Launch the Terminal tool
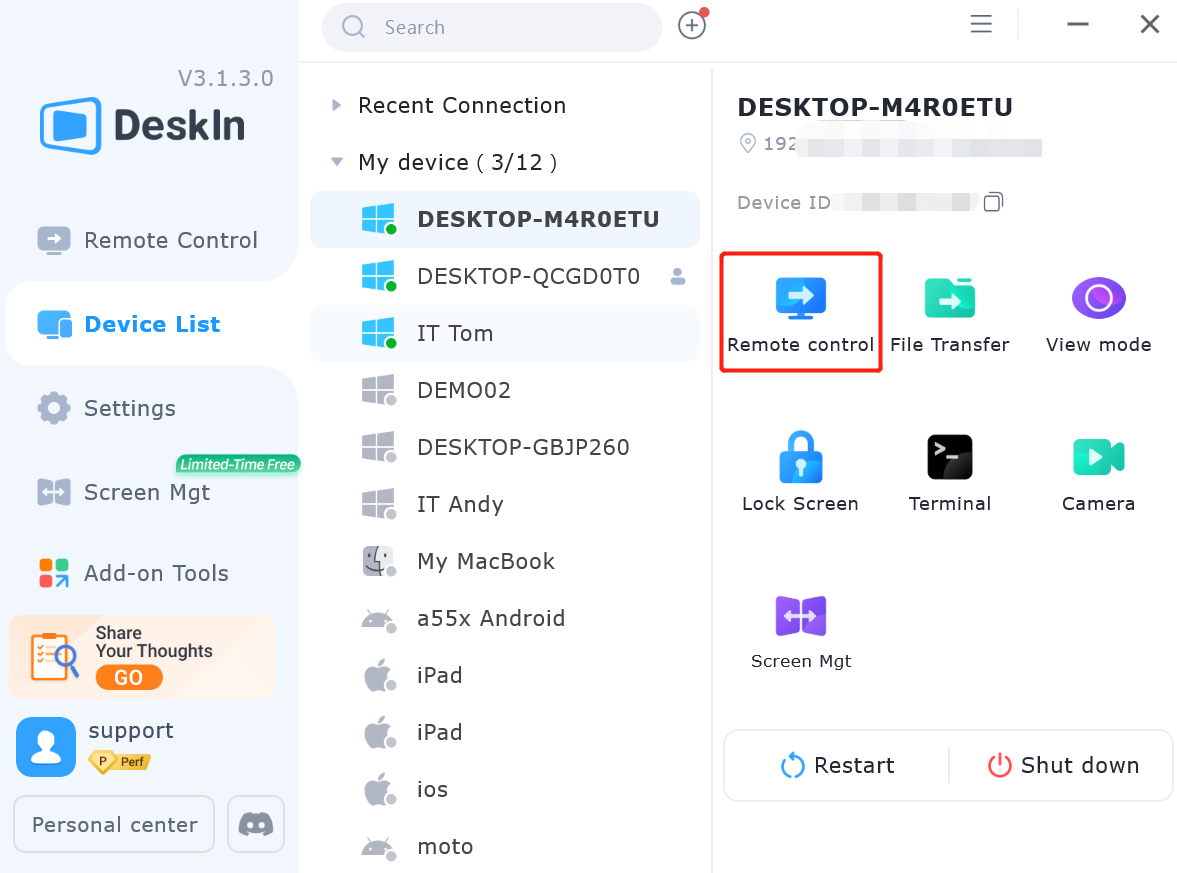This screenshot has width=1177, height=873. [x=949, y=470]
